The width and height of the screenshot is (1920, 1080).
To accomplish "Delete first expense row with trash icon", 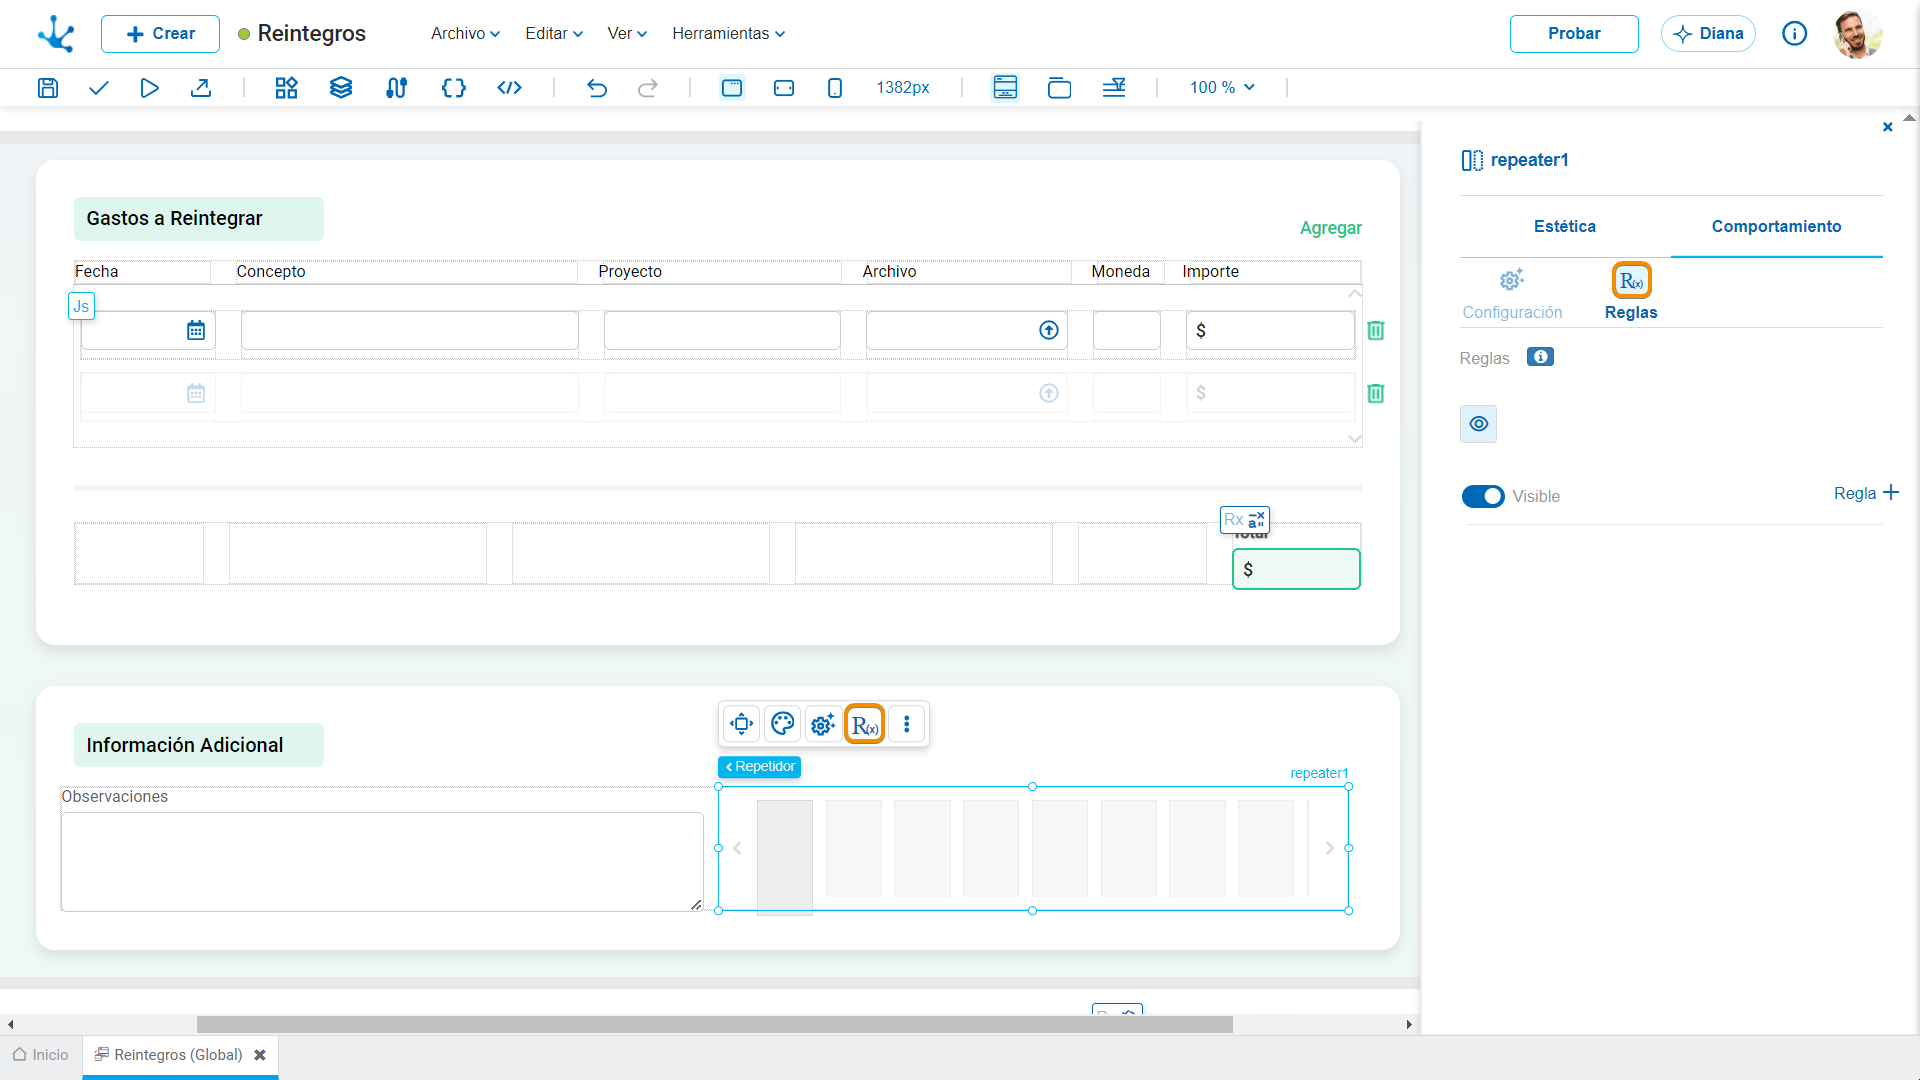I will click(1376, 330).
